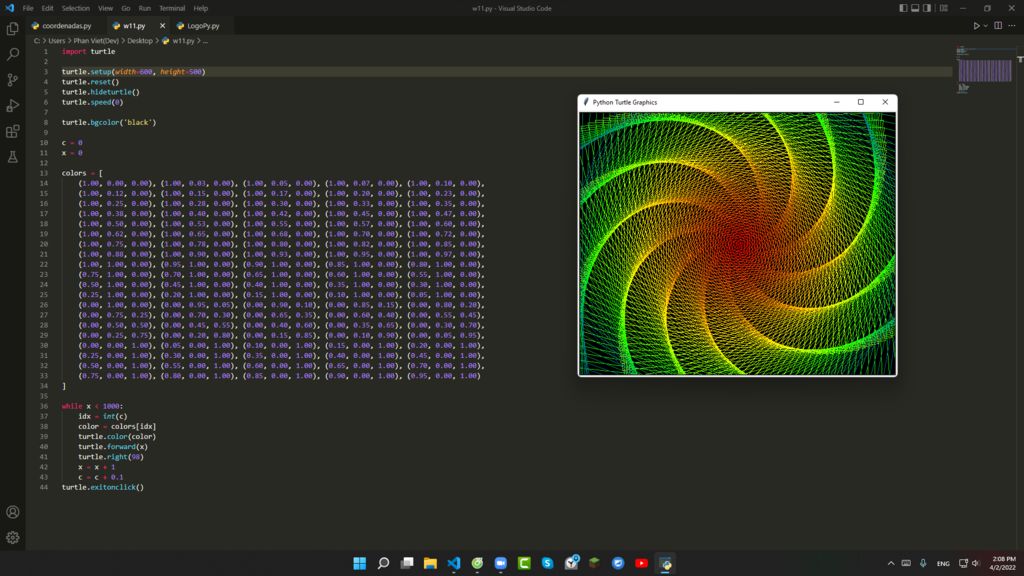Screen dimensions: 1024x576
Task: Click line number 13 in the gutter
Action: point(44,173)
